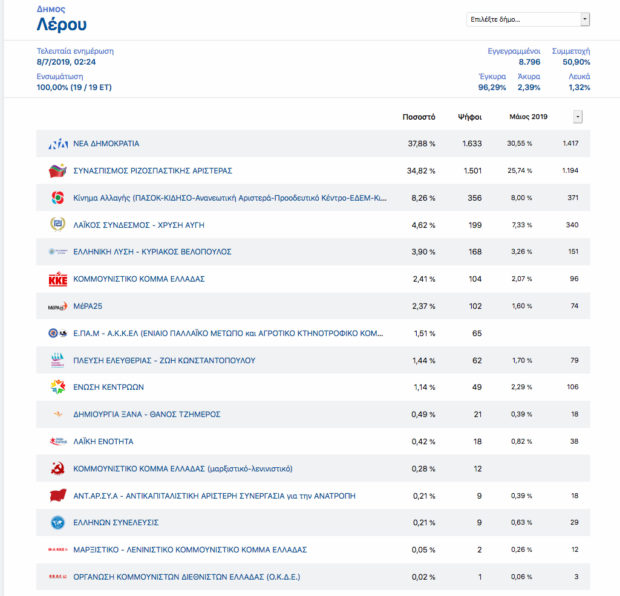Click the 34,82 % percentage cell
The width and height of the screenshot is (620, 596).
tap(421, 171)
